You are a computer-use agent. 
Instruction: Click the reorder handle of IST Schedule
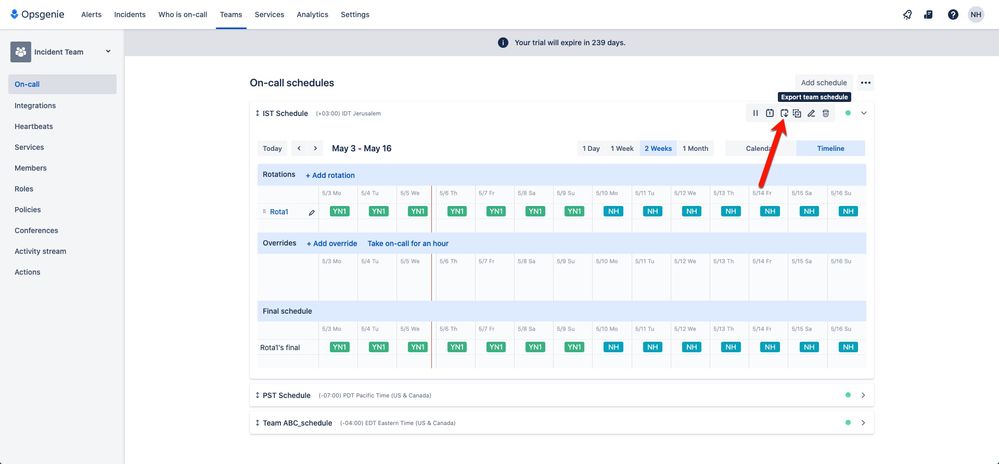[x=257, y=113]
